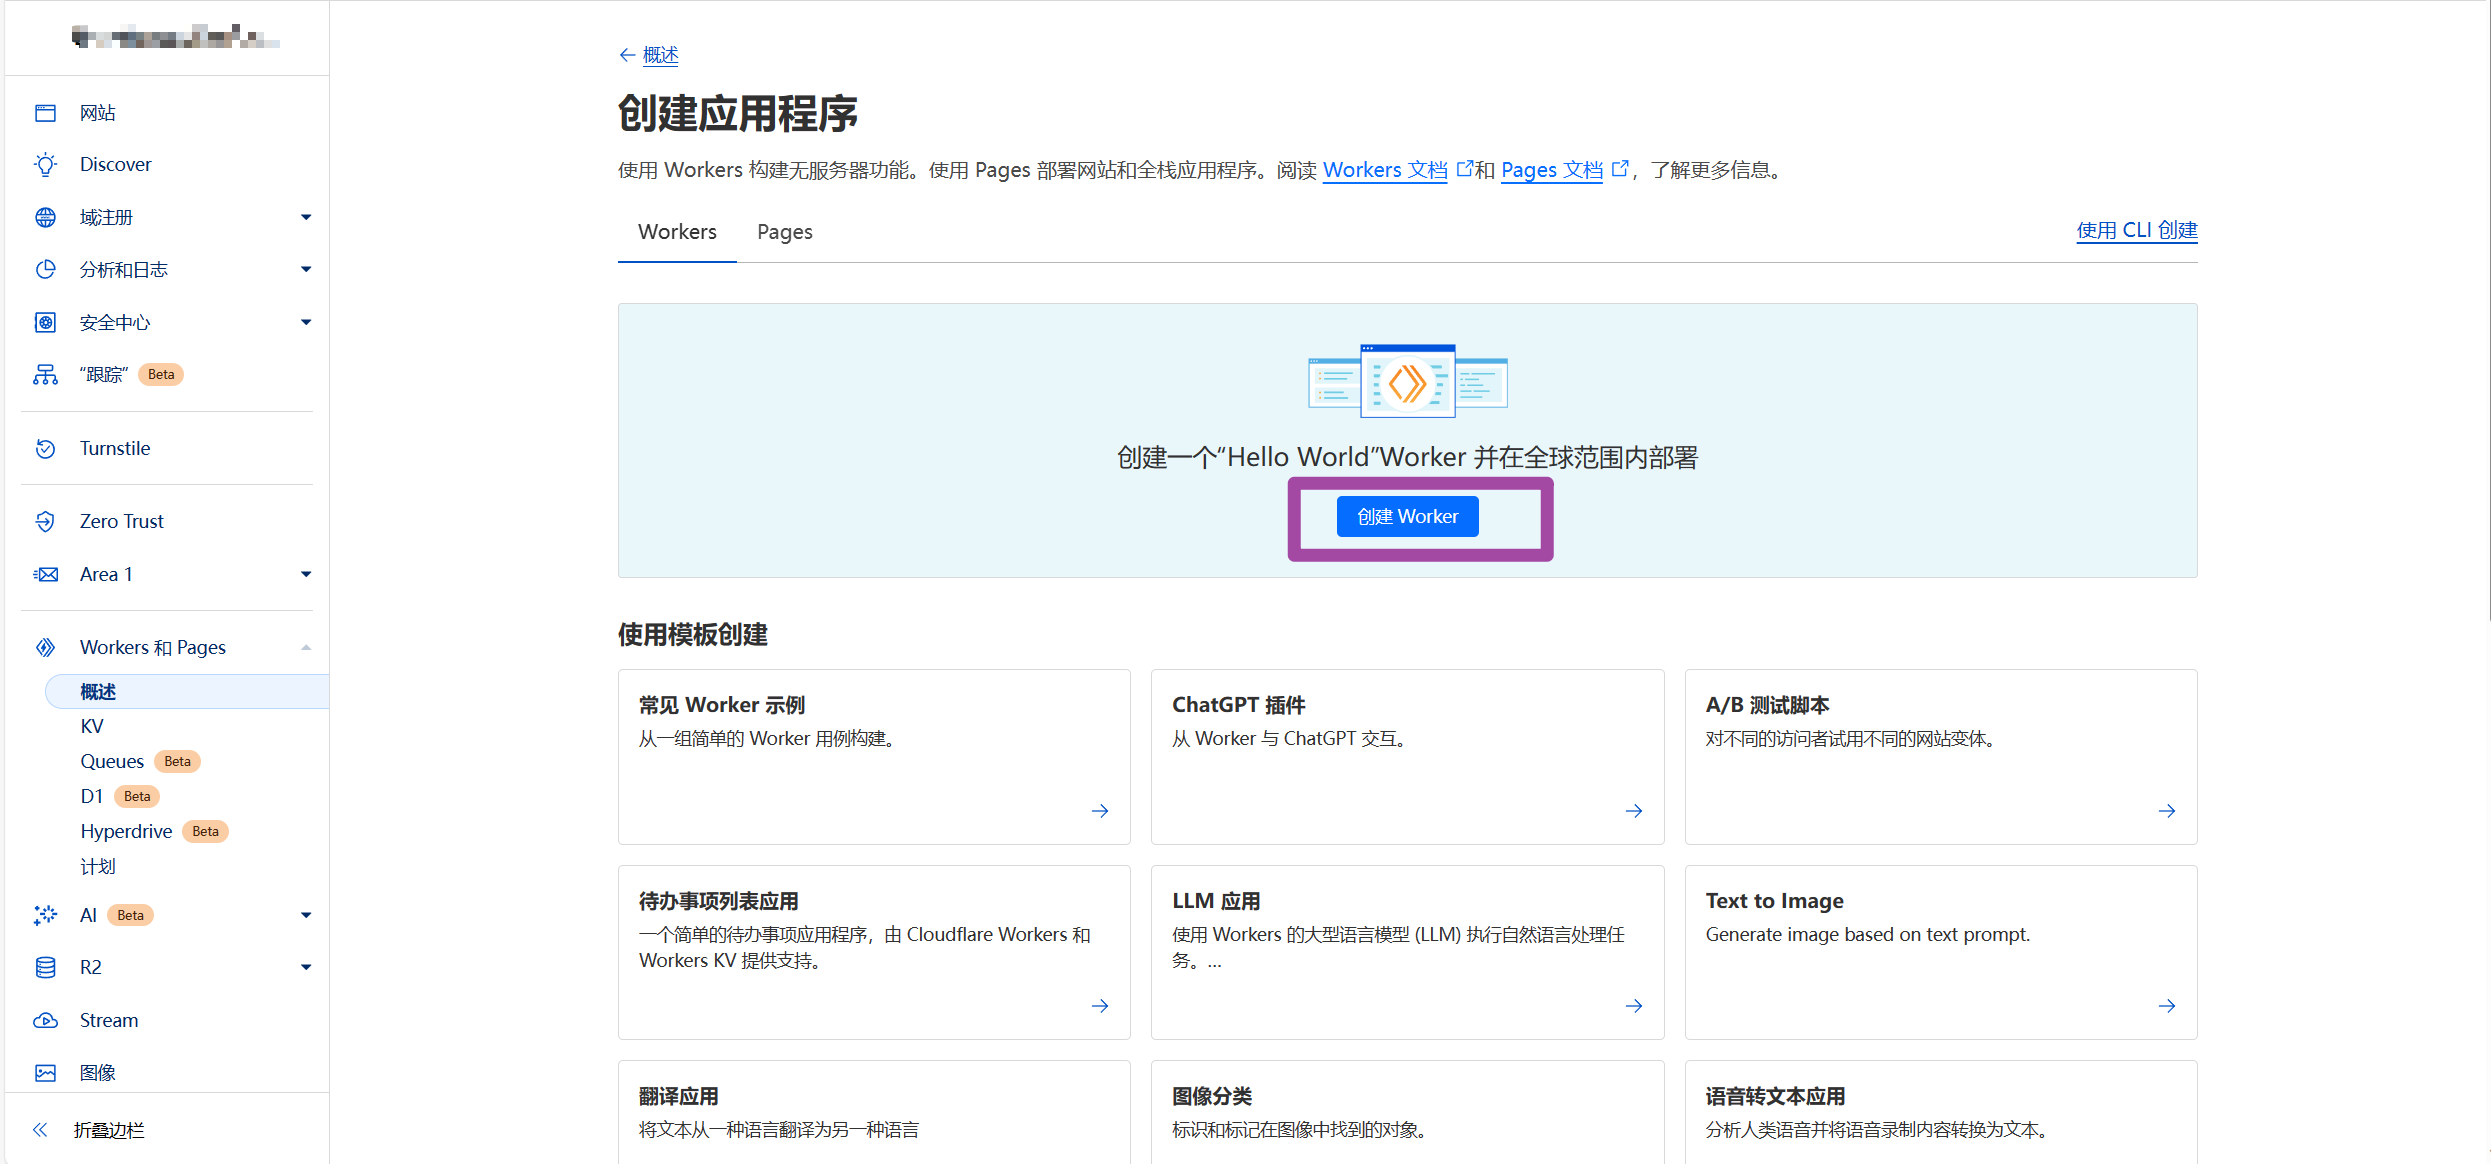This screenshot has height=1164, width=2491.
Task: Click the 折叠边栏 double-chevron icon
Action: coord(40,1130)
